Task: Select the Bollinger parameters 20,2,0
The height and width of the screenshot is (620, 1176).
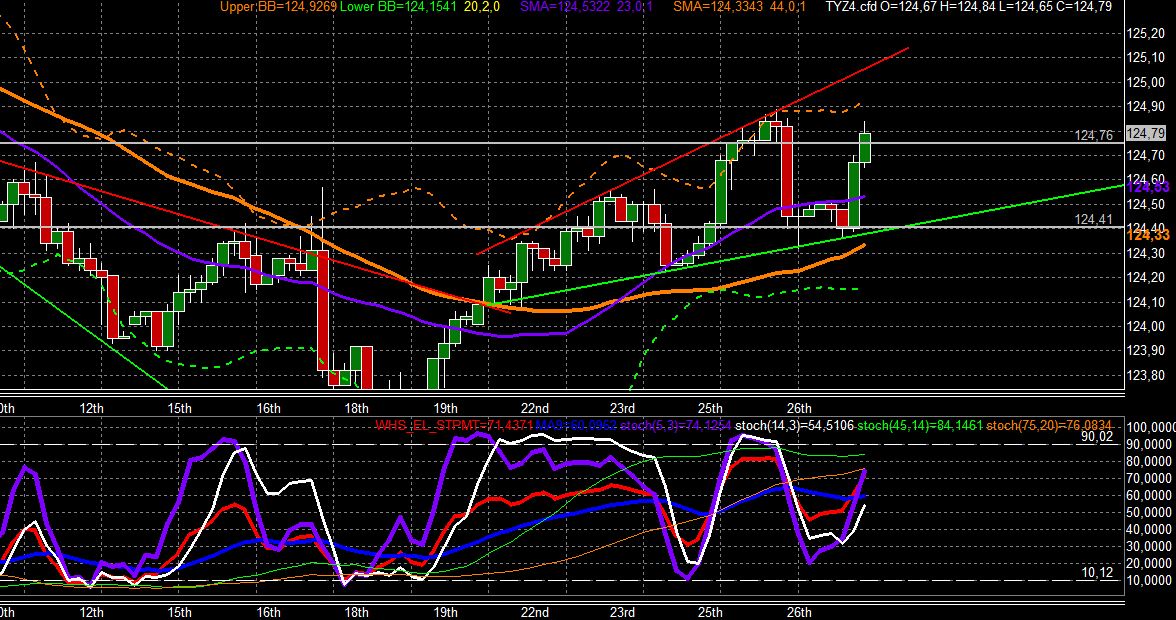Action: 484,7
